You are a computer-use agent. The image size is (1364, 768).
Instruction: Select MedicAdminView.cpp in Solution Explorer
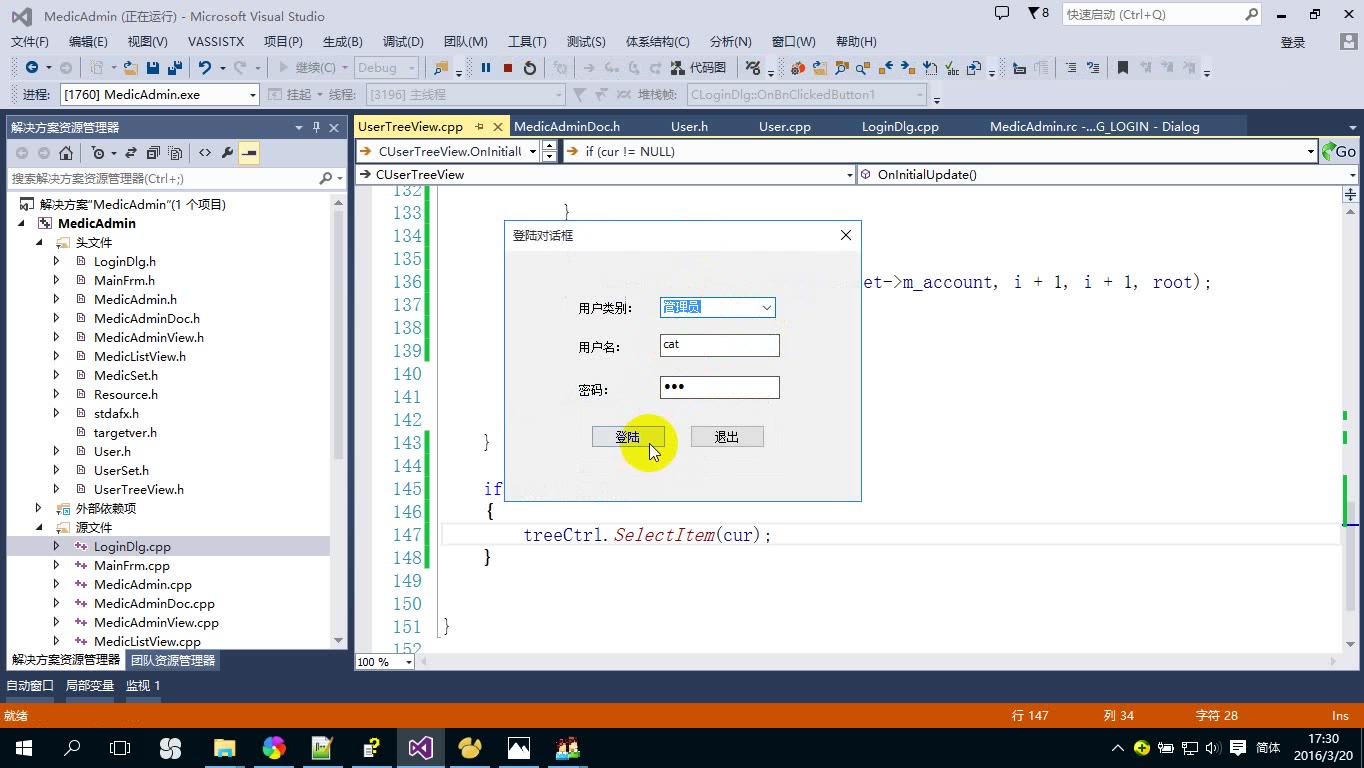(x=156, y=622)
